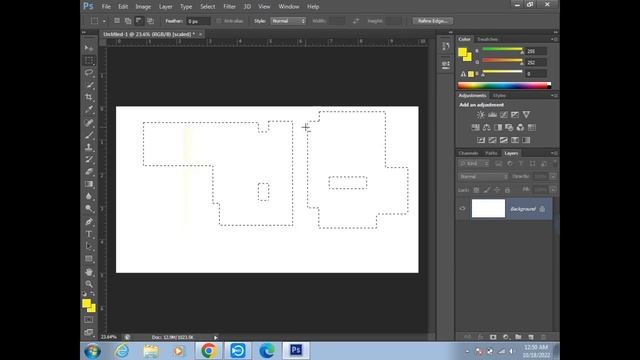Select the Clone Stamp tool
Viewport: 640px width, 360px height.
coord(89,147)
